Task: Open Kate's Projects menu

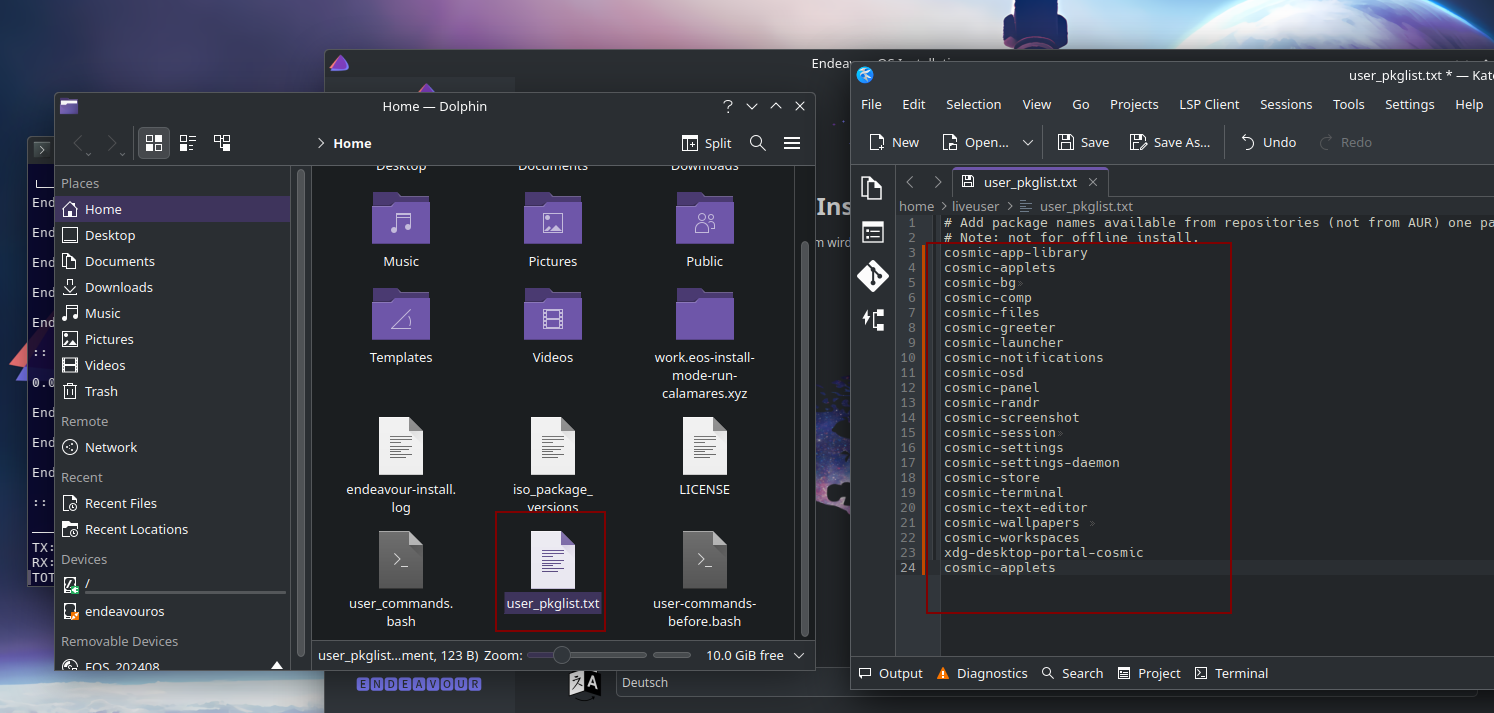Action: [1134, 104]
